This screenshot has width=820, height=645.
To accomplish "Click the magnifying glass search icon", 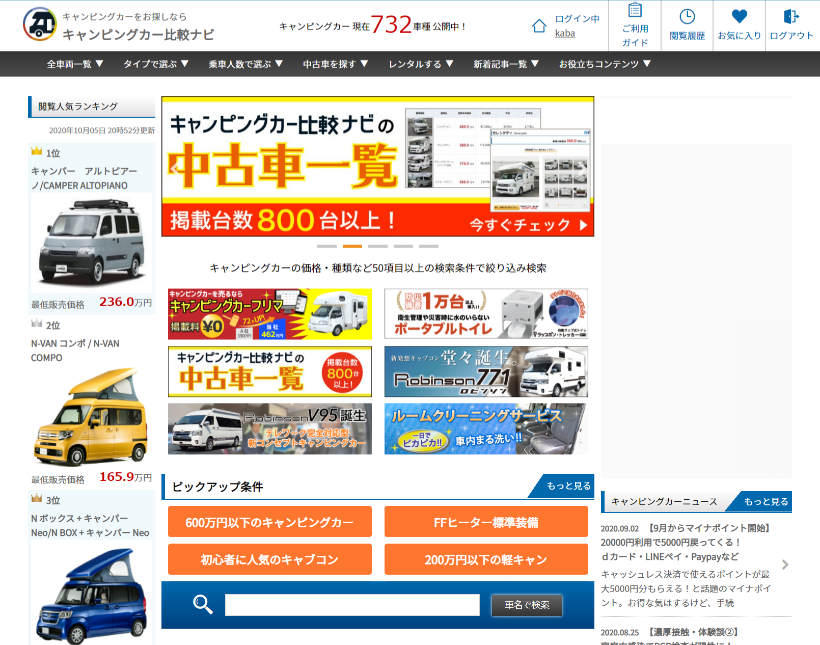I will (203, 604).
